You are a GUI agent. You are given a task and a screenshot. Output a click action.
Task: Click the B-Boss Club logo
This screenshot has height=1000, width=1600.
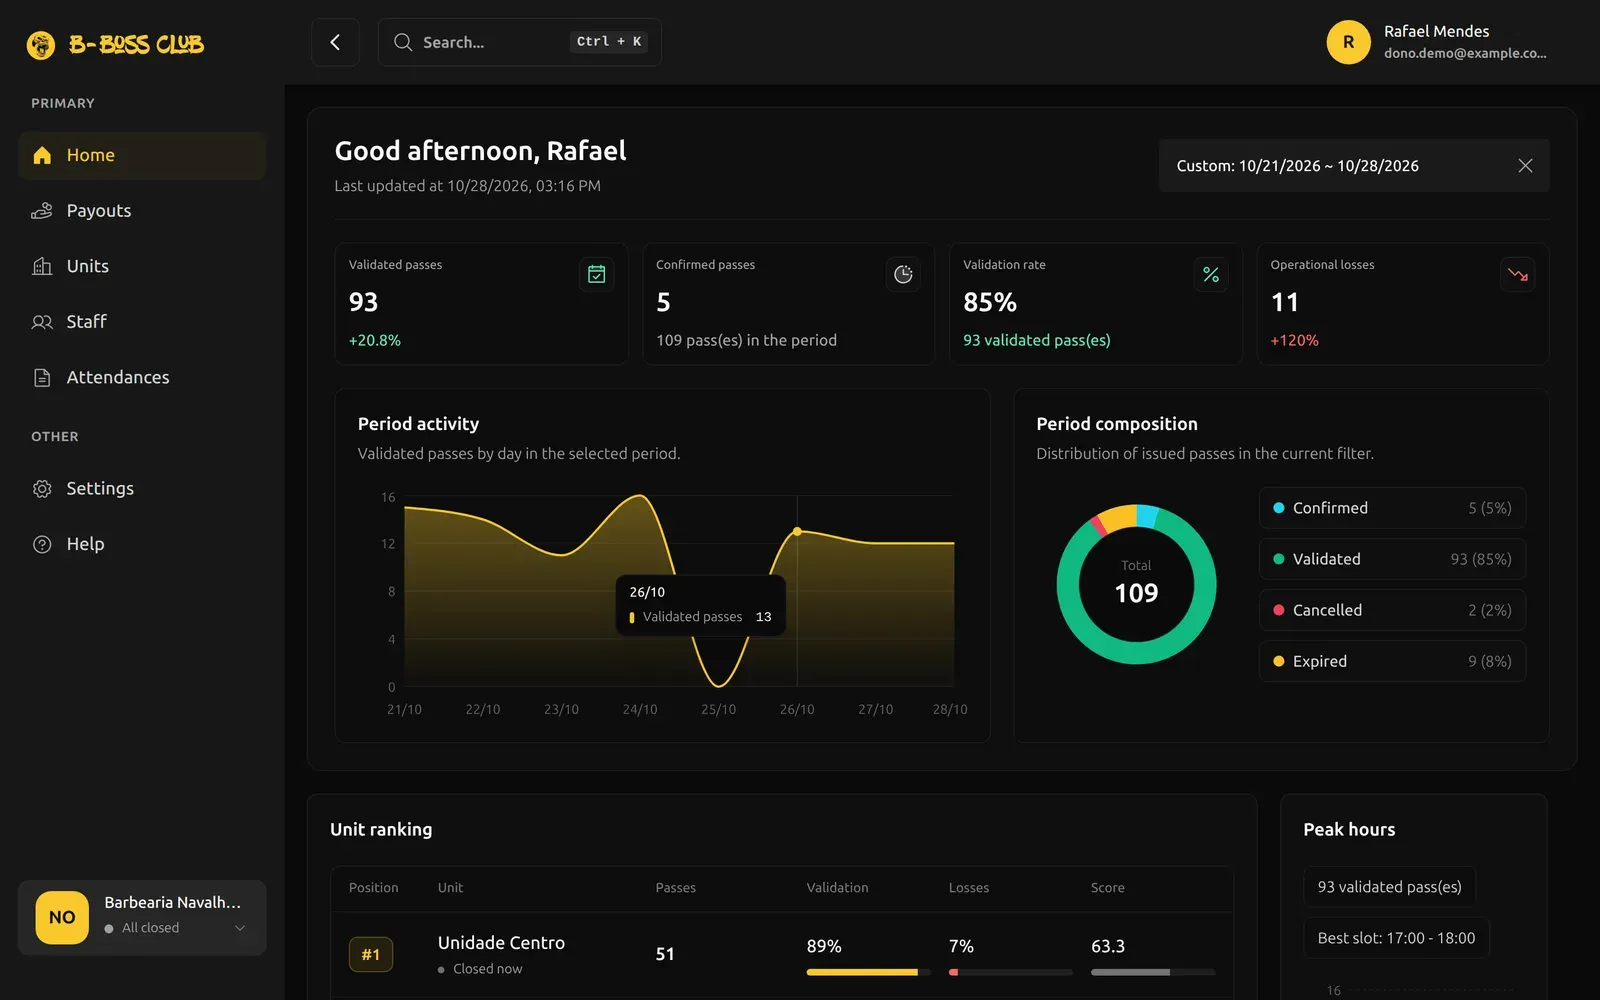click(x=115, y=44)
